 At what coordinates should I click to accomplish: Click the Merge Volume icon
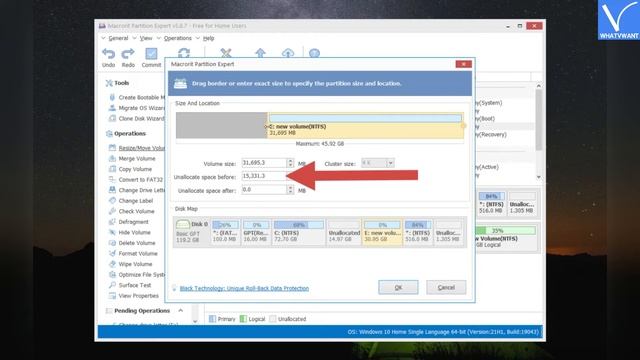(112, 158)
